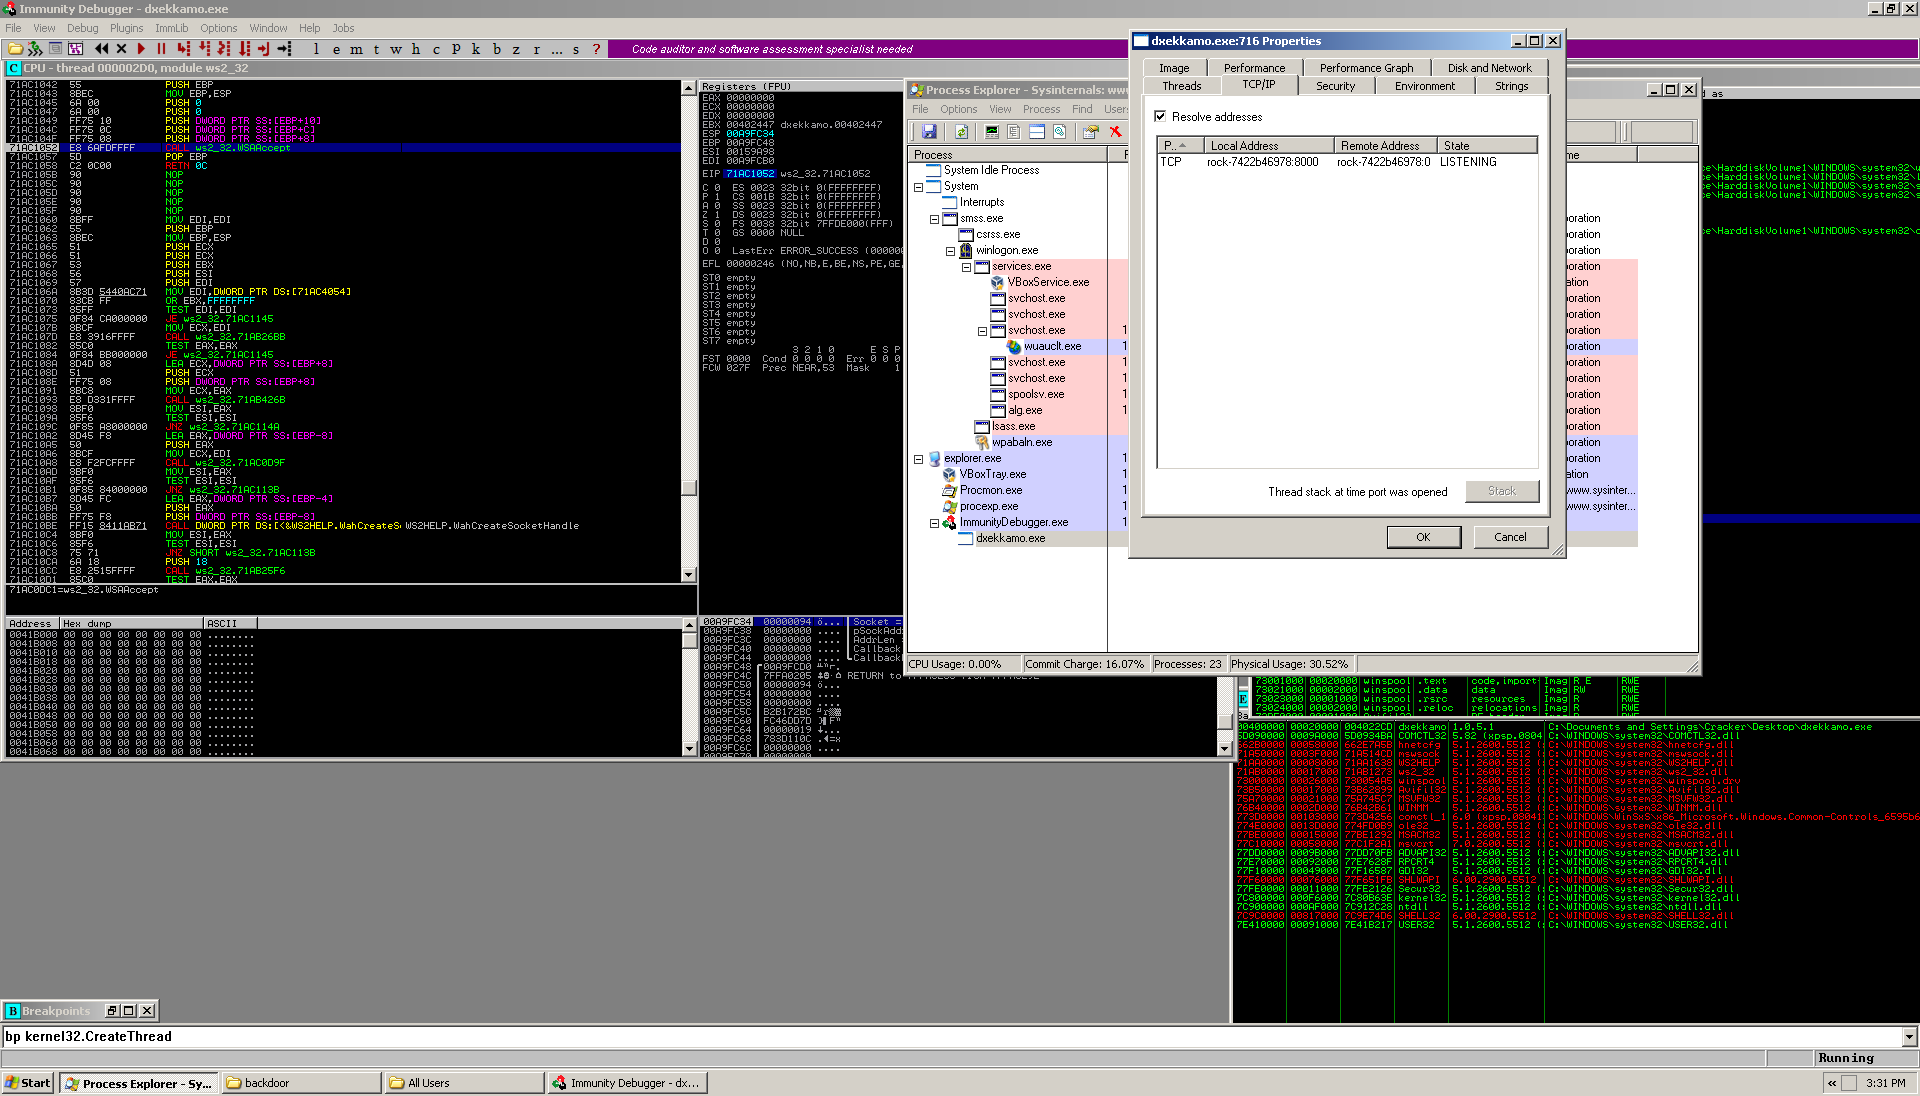The width and height of the screenshot is (1920, 1096).
Task: Collapse svchost.exe node above wuauclt.exe
Action: coord(982,331)
